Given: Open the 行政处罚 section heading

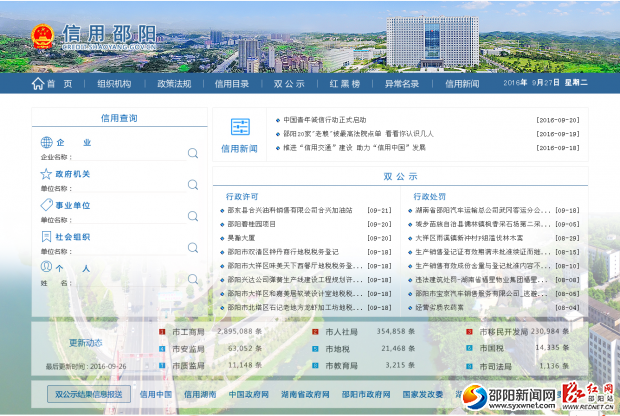Looking at the screenshot, I should point(429,197).
